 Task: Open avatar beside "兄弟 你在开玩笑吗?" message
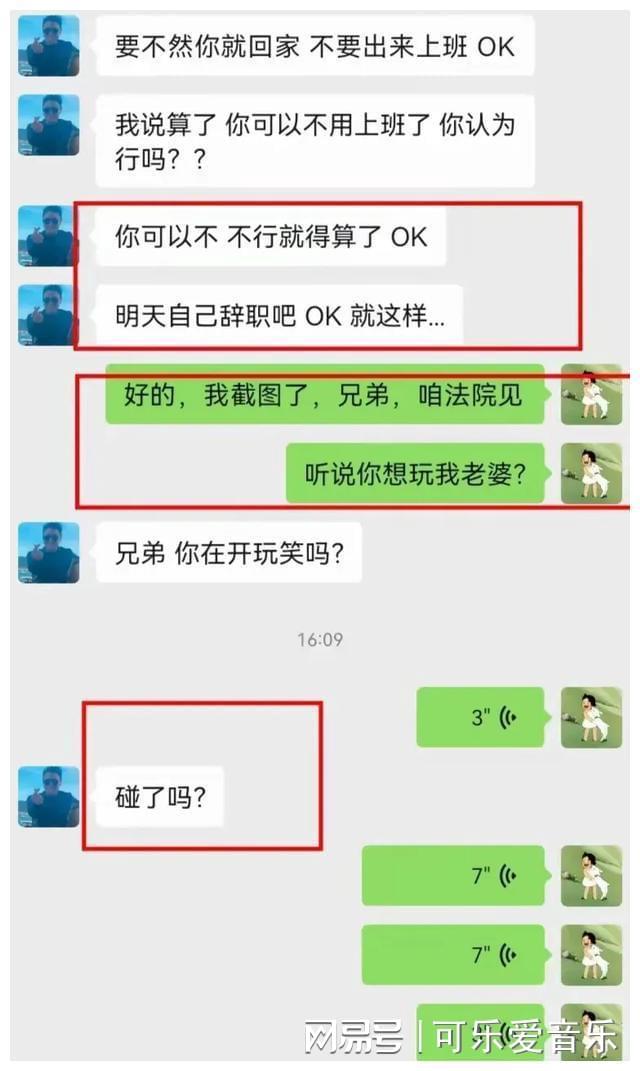pos(48,553)
